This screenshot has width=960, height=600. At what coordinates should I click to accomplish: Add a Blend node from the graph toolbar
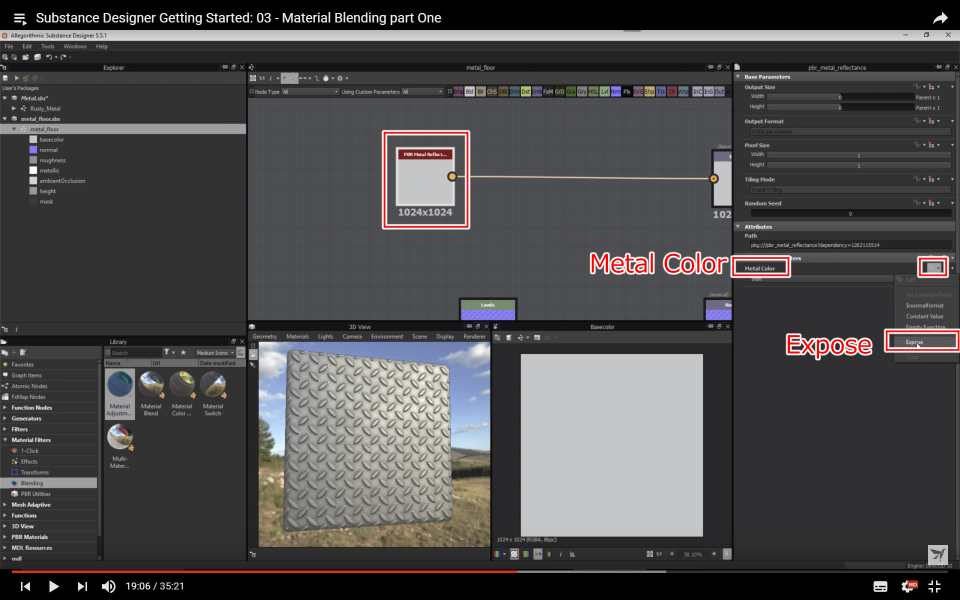470,91
